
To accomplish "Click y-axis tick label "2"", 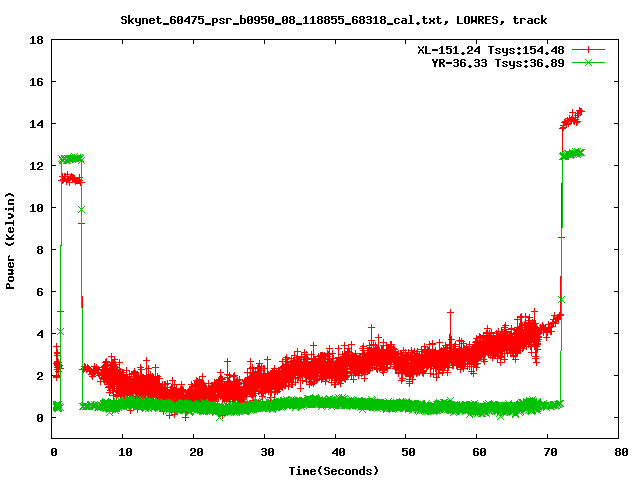I will pos(40,376).
